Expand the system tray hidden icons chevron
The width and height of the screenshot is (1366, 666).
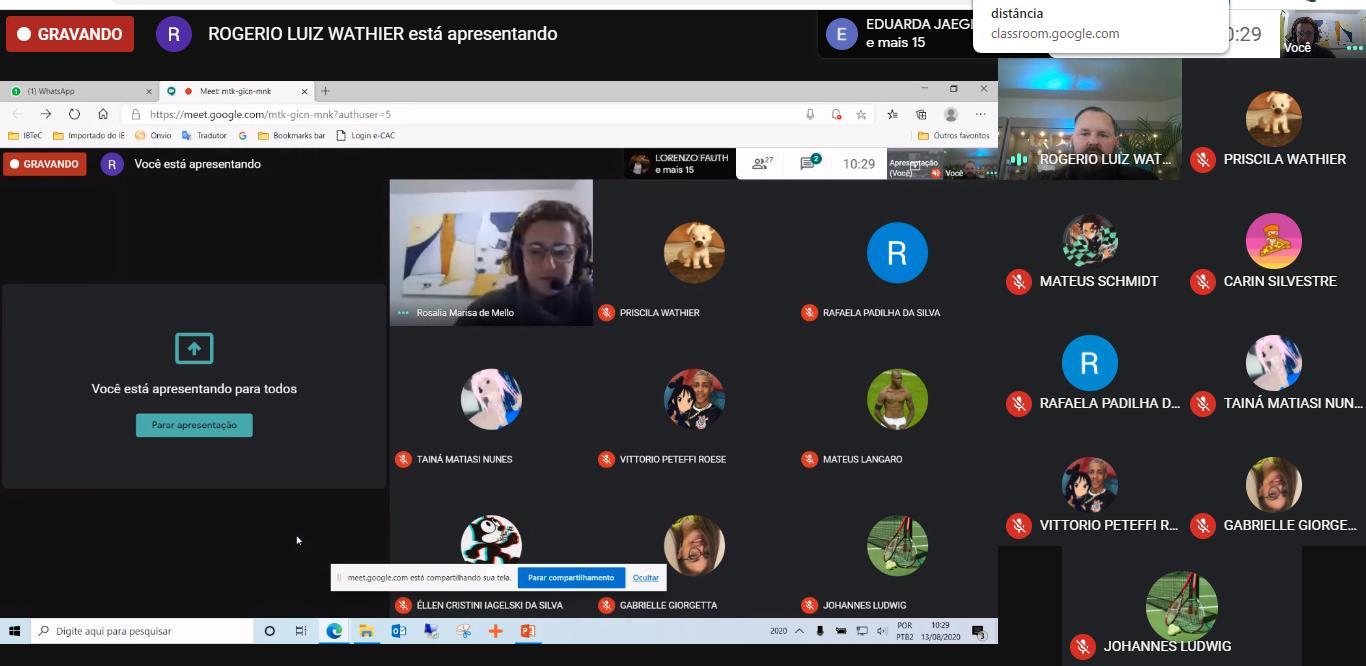pyautogui.click(x=799, y=631)
